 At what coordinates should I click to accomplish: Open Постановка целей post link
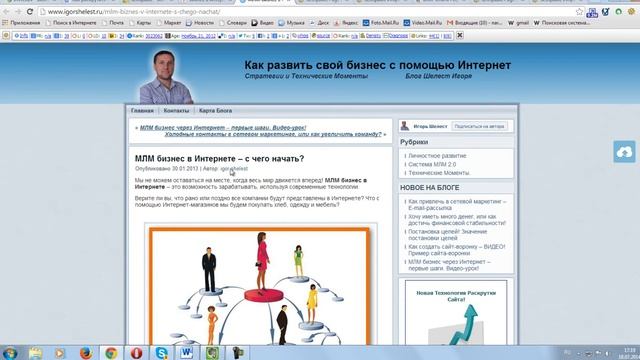(448, 235)
